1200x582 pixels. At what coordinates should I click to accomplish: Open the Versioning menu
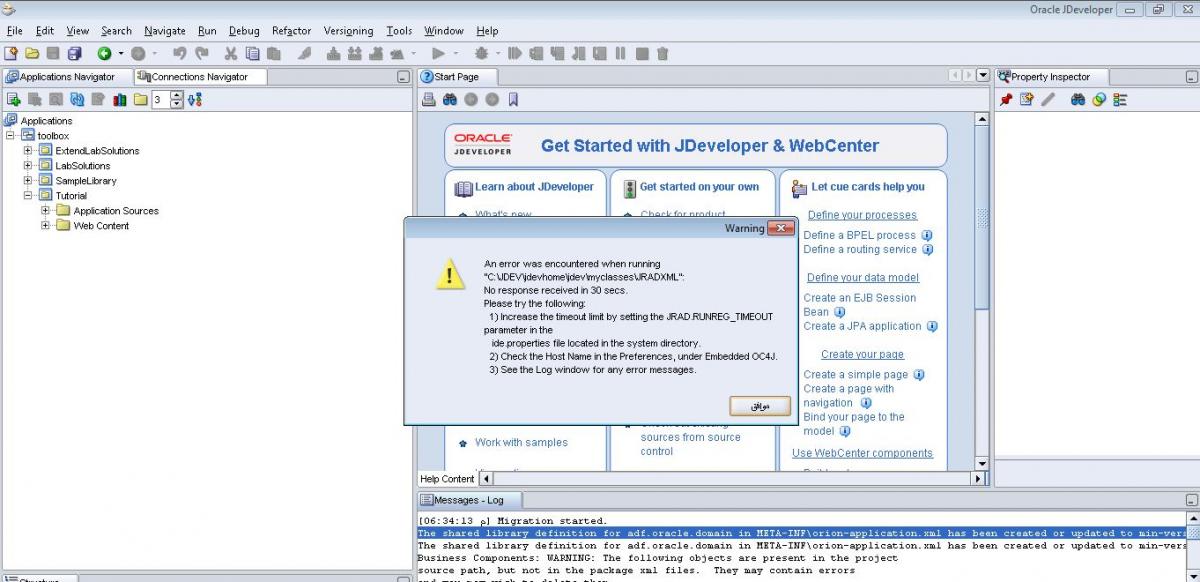(x=349, y=31)
